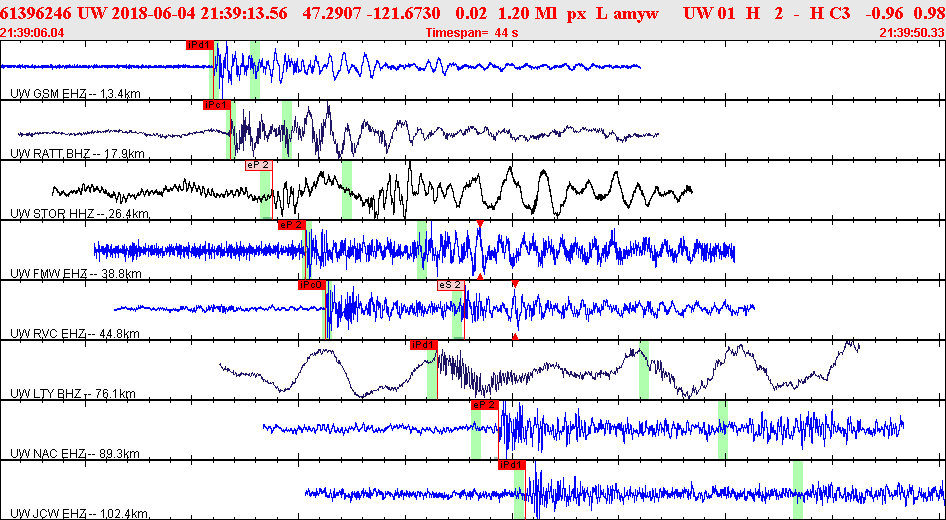Select the eS 2 pick label on RVC trace
The height and width of the screenshot is (520, 946).
tap(451, 285)
